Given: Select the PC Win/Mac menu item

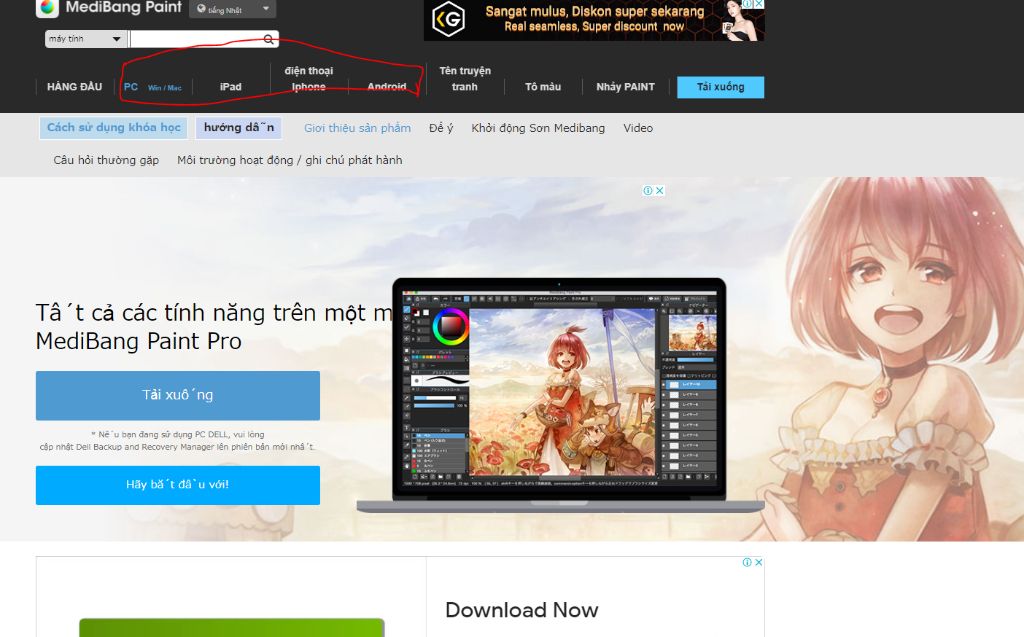Looking at the screenshot, I should click(153, 86).
